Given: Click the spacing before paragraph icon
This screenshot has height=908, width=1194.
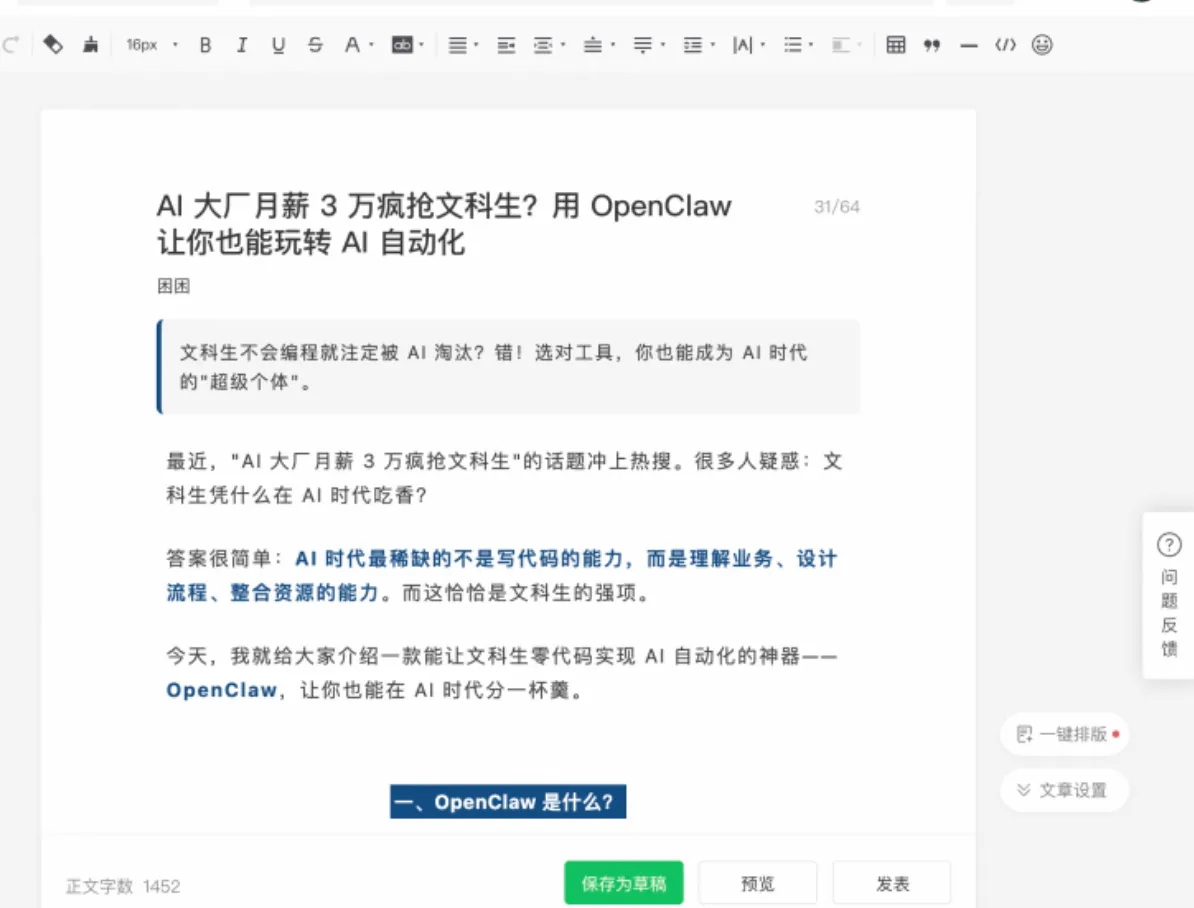Looking at the screenshot, I should (x=592, y=45).
